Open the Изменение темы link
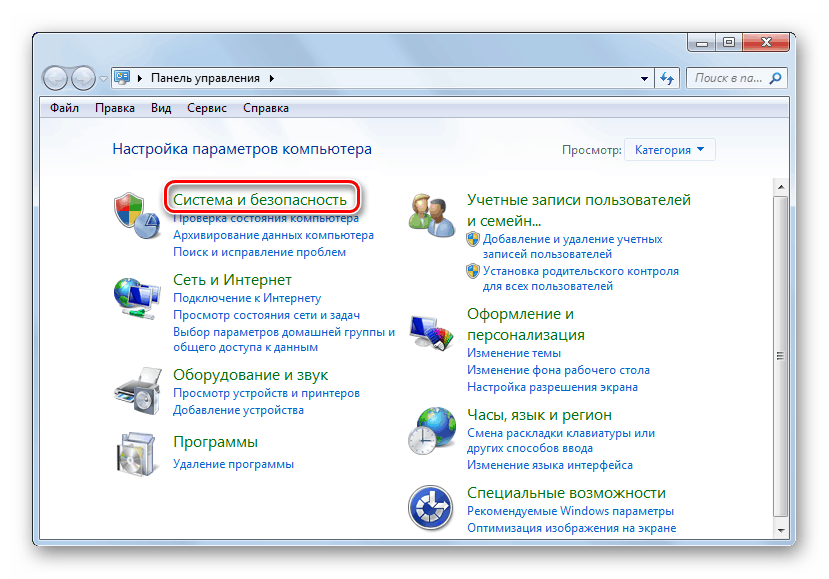 [513, 353]
